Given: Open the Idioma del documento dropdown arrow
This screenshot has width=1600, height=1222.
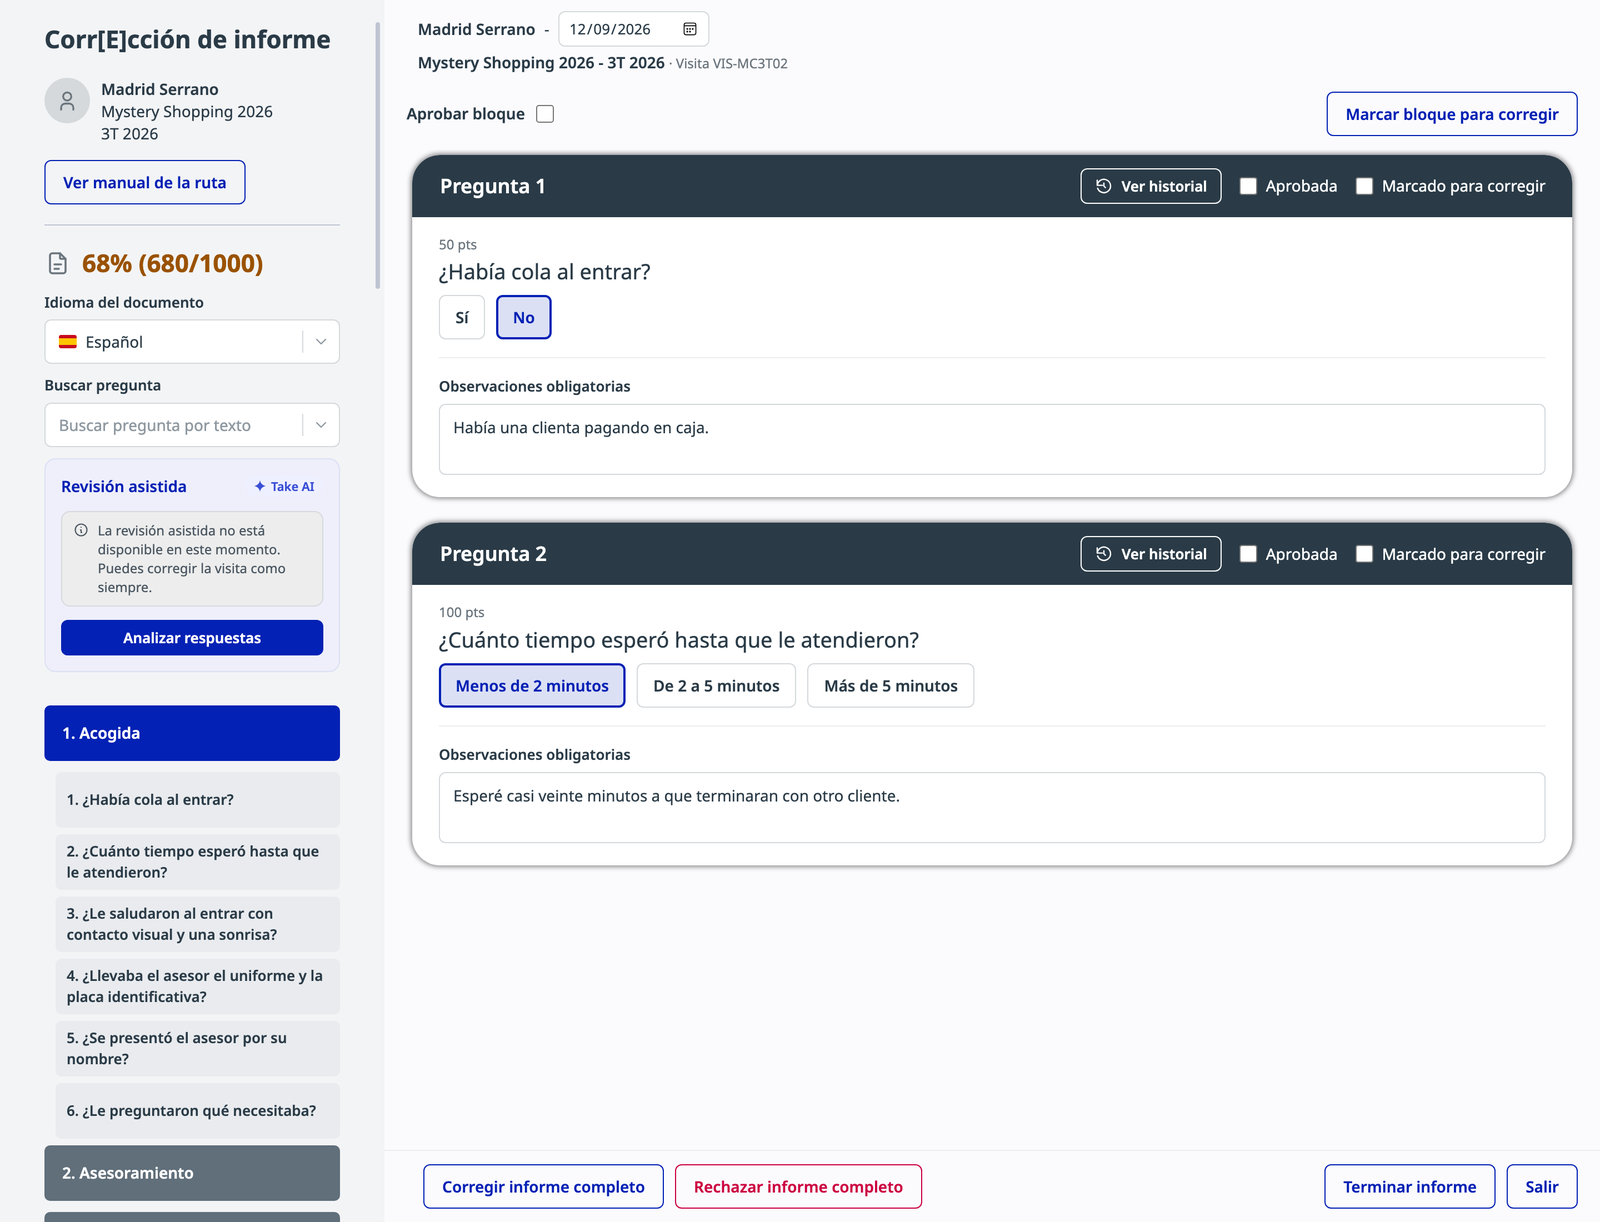Looking at the screenshot, I should click(x=321, y=342).
